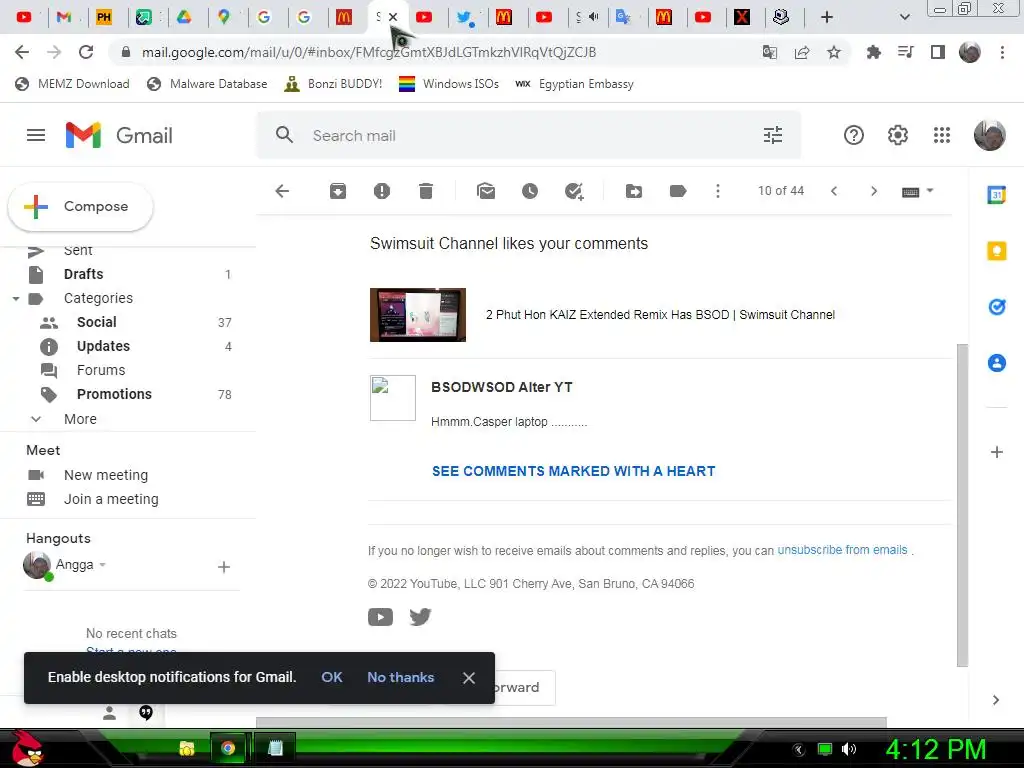
Task: Click the volume icon in system tray
Action: point(849,749)
